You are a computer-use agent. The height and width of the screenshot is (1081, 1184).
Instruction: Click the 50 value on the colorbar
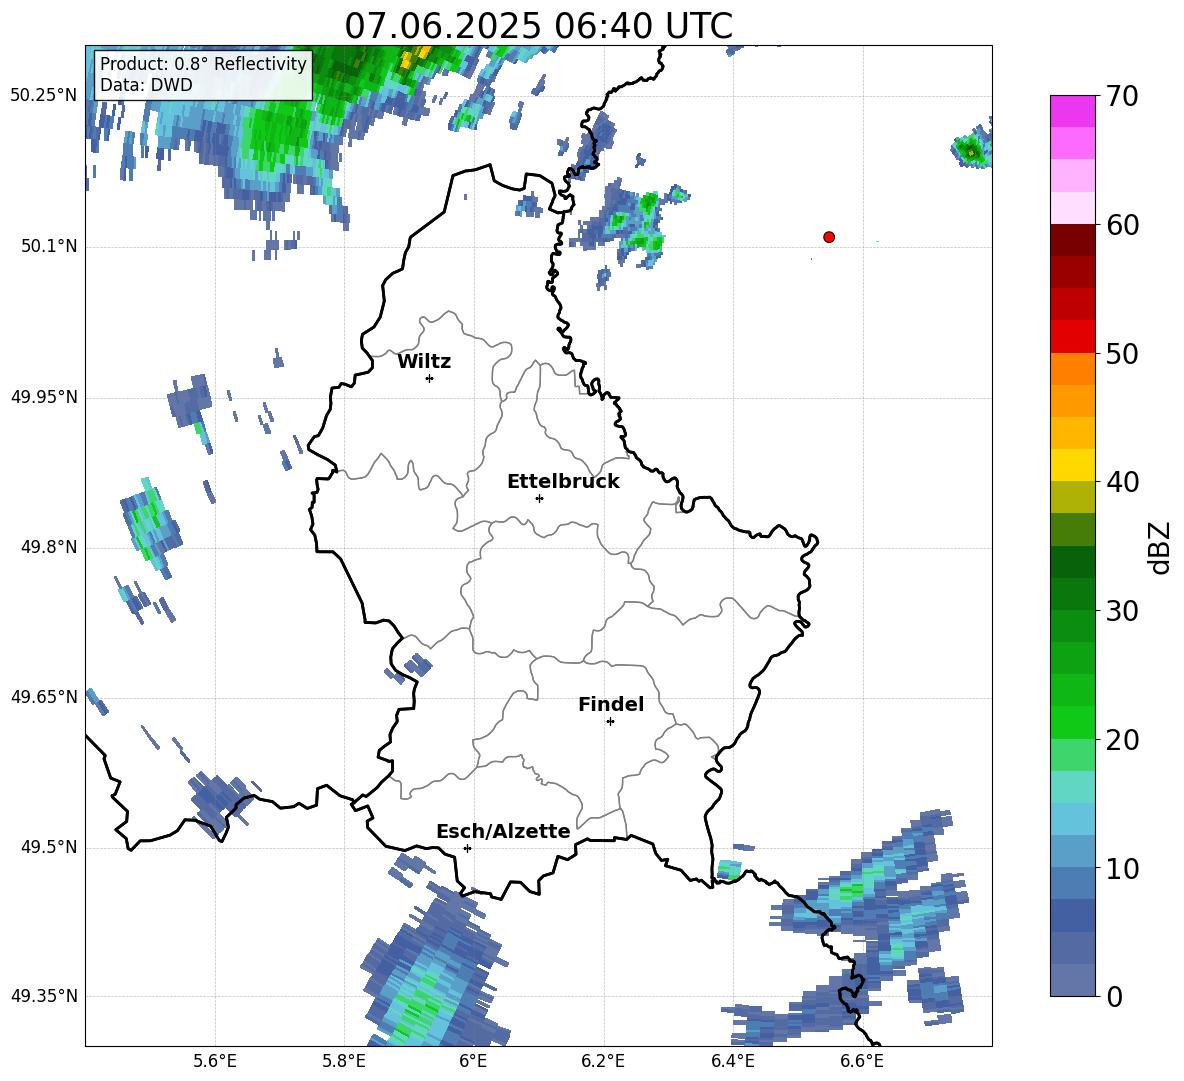1122,353
